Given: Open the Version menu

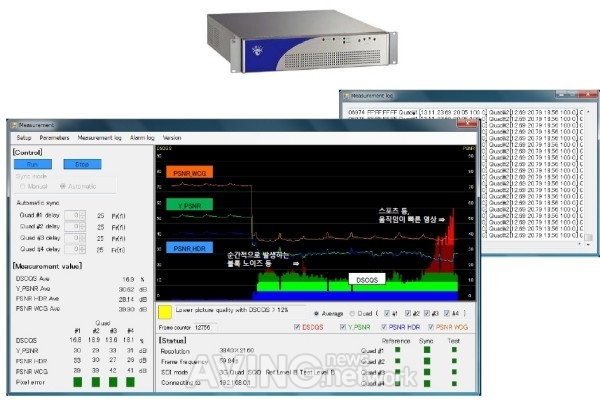Looking at the screenshot, I should (172, 138).
